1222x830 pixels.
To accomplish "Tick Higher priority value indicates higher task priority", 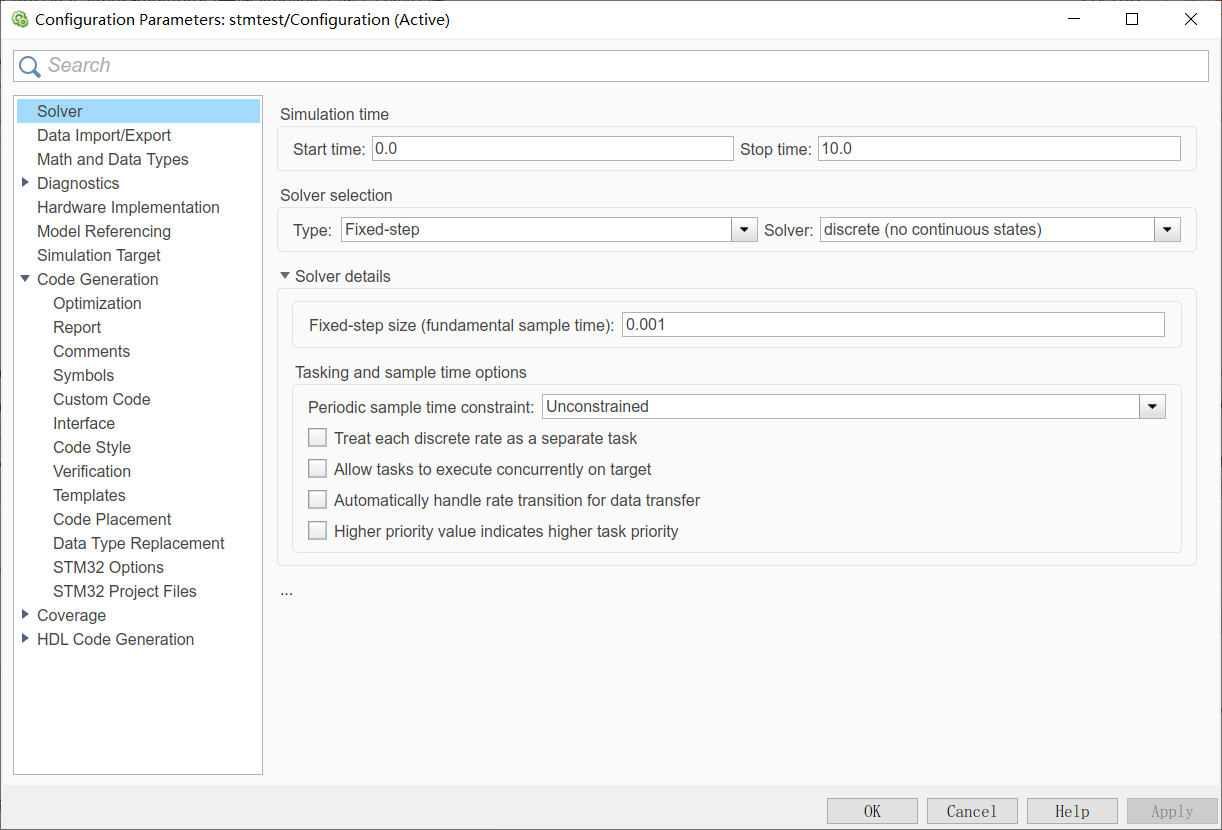I will (317, 531).
